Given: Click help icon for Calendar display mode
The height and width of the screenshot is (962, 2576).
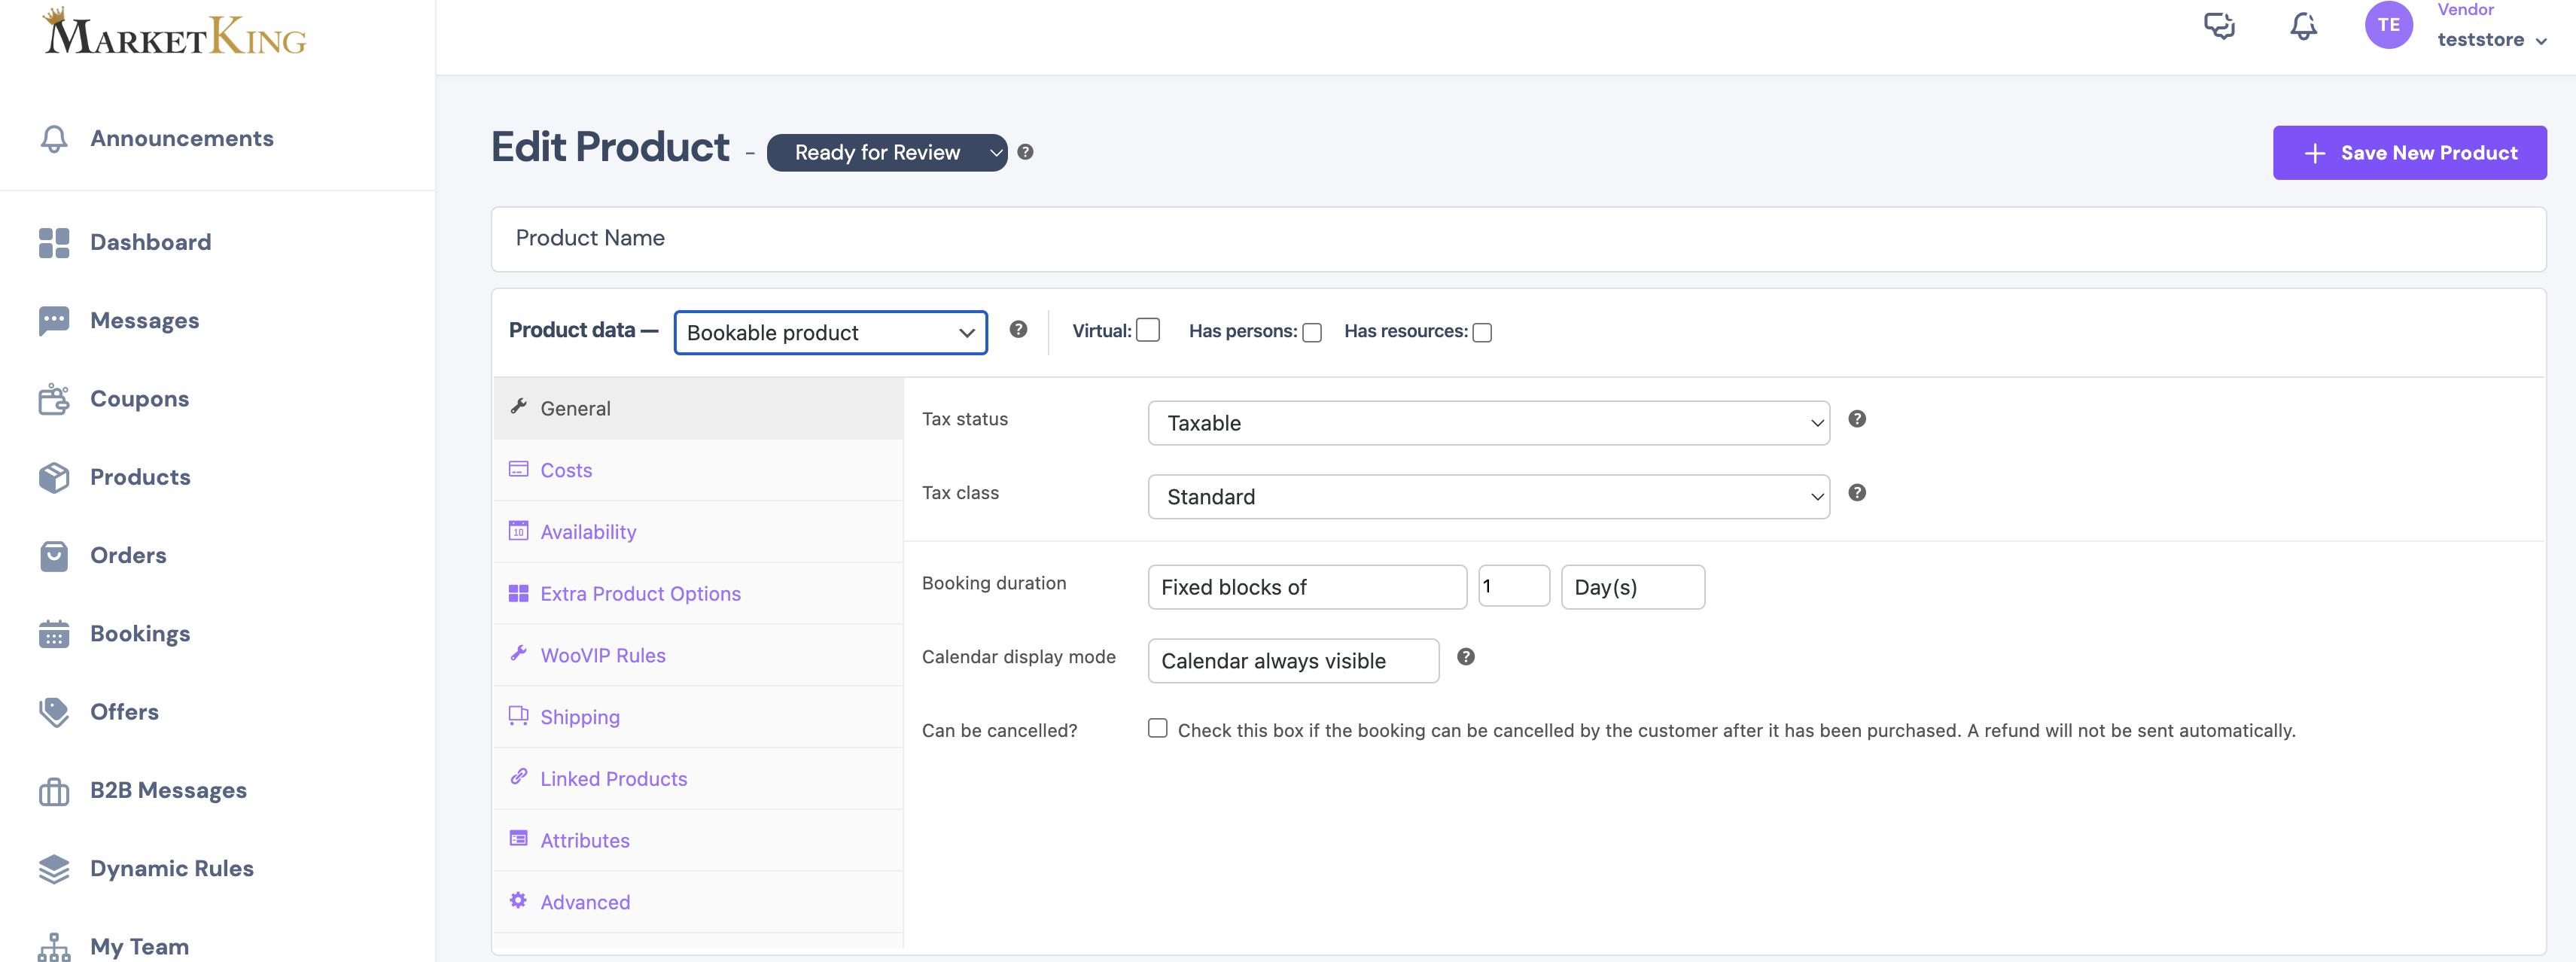Looking at the screenshot, I should (1466, 657).
